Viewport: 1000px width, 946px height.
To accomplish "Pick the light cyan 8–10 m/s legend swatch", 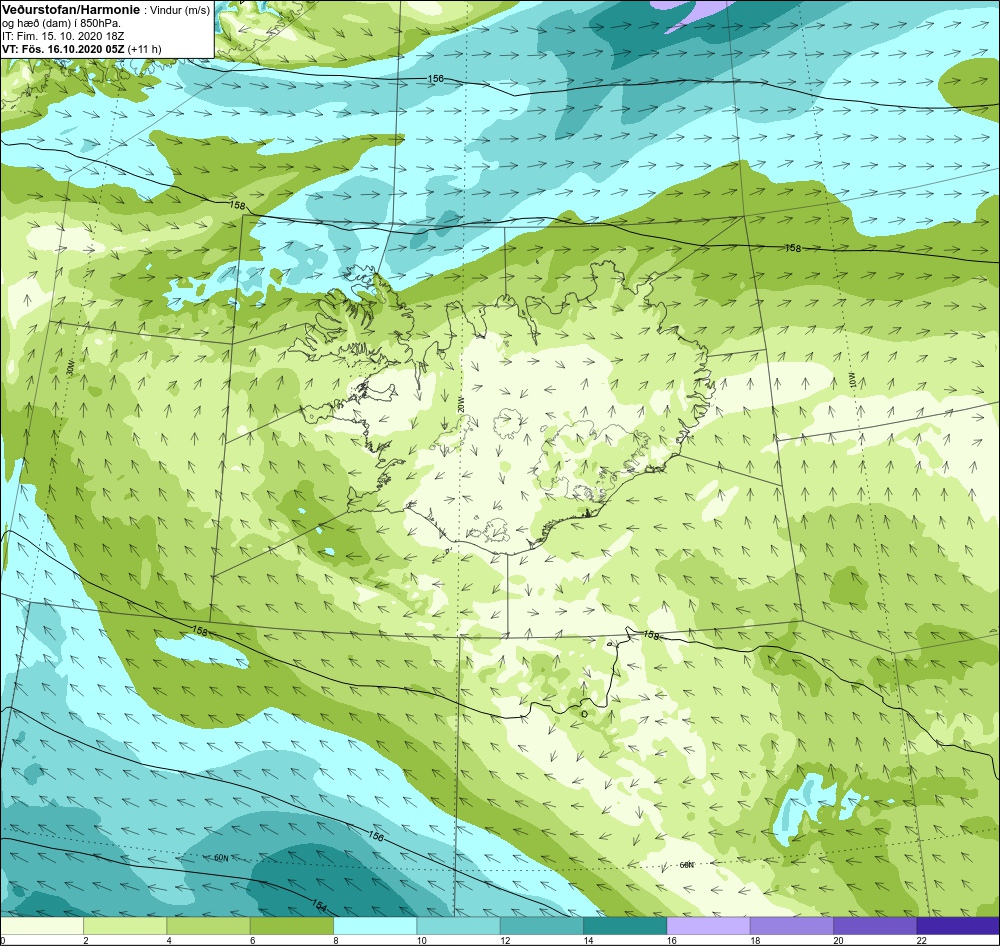I will tap(375, 925).
